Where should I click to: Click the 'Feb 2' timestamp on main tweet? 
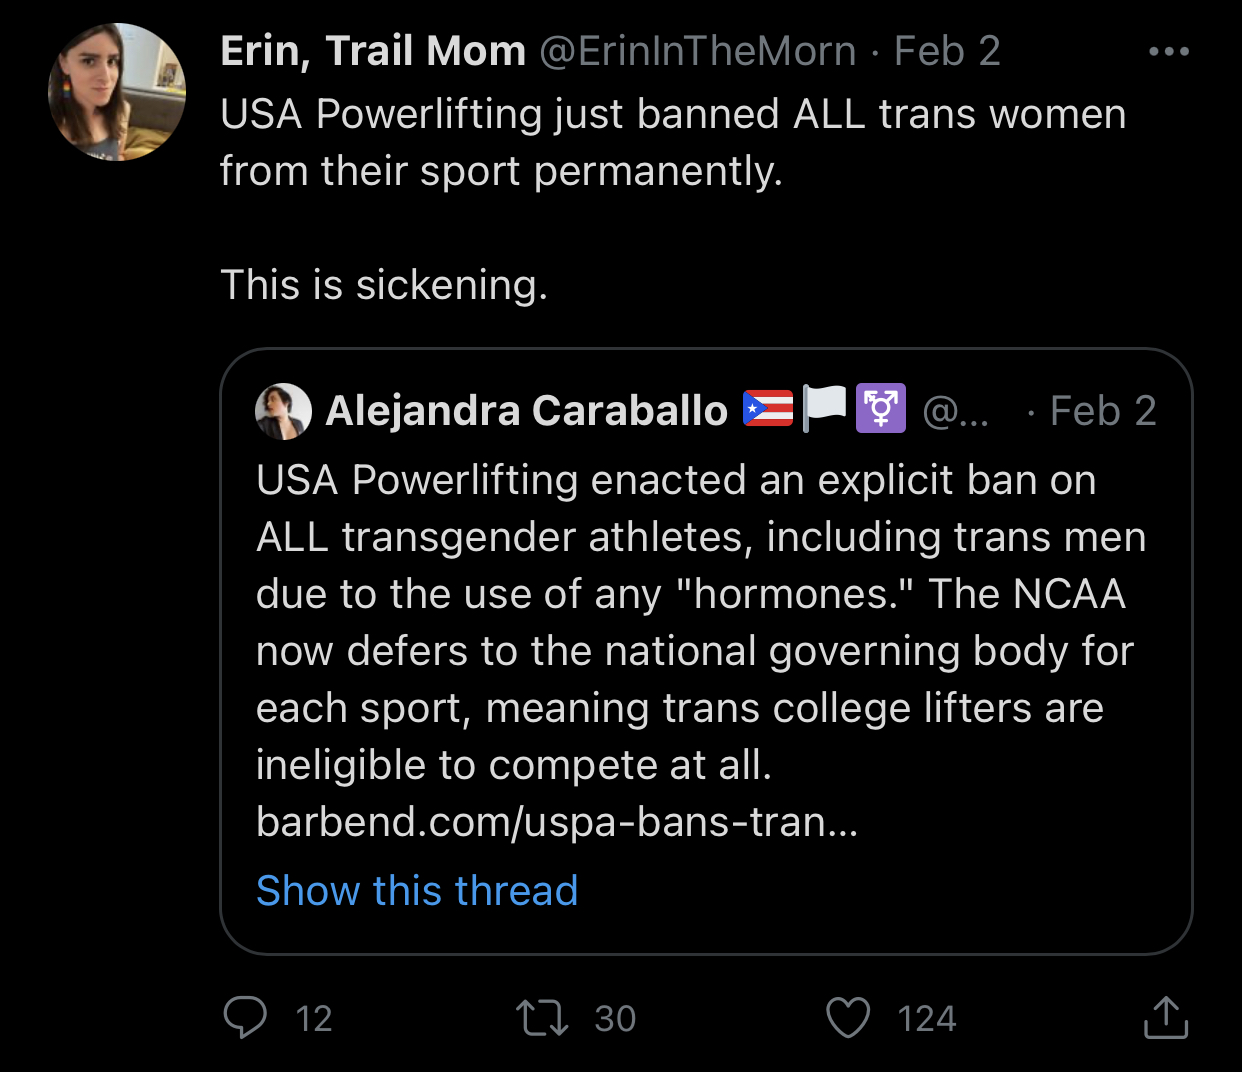click(x=947, y=51)
